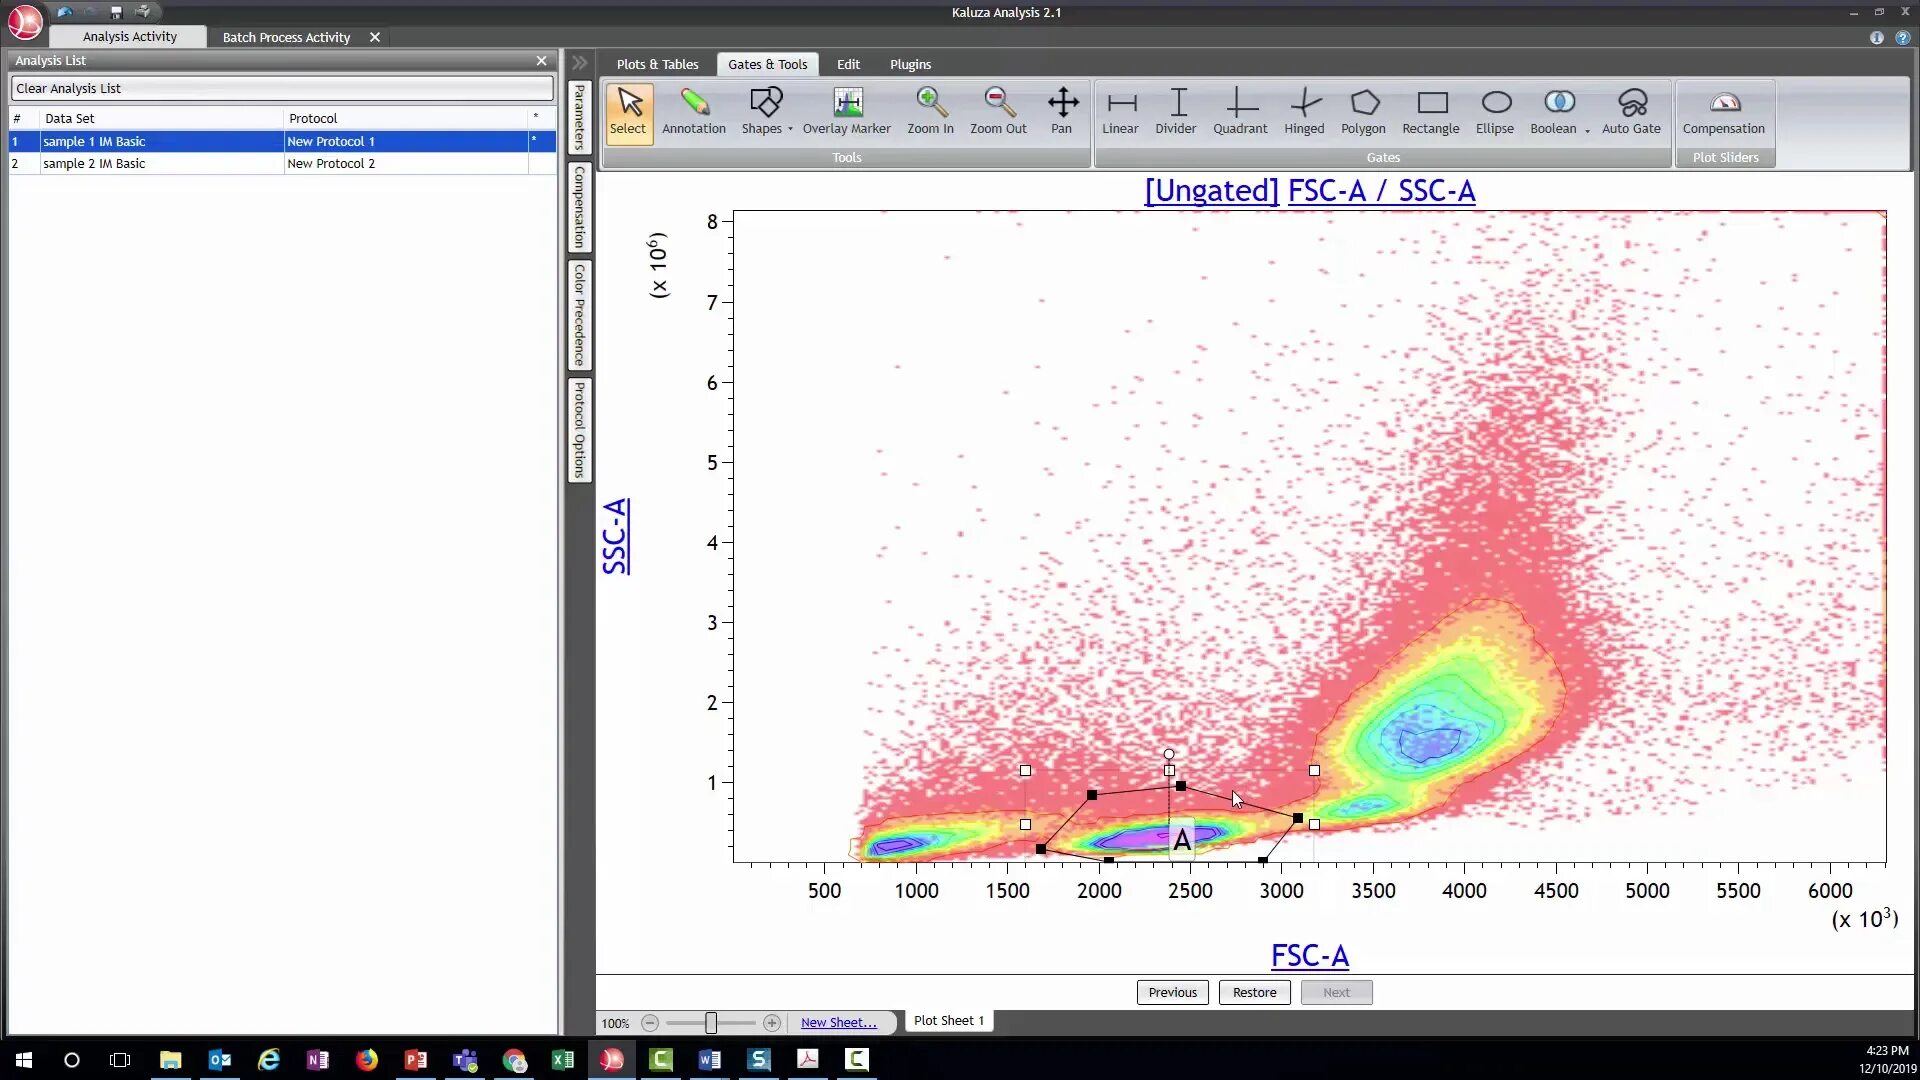This screenshot has width=1920, height=1080.
Task: Click the Previous button
Action: pyautogui.click(x=1172, y=992)
